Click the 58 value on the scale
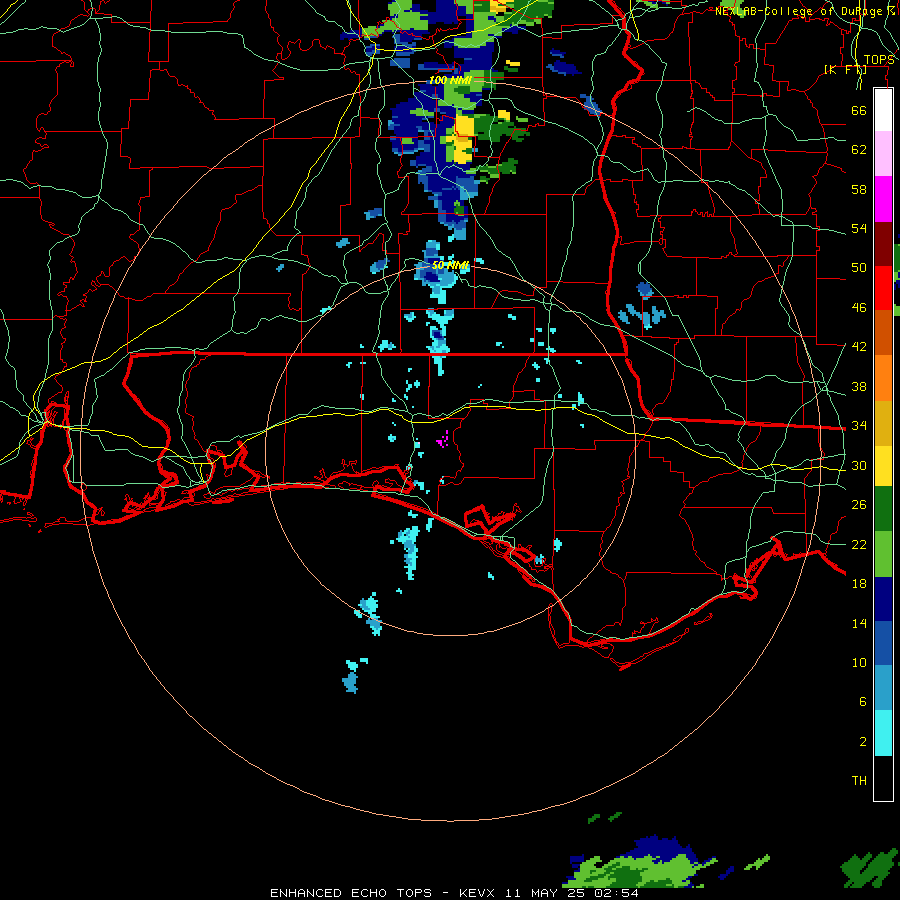 click(x=859, y=189)
